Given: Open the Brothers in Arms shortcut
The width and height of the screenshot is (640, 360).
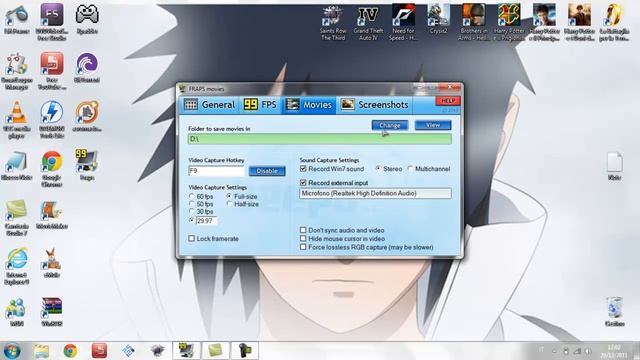Looking at the screenshot, I should pos(473,16).
